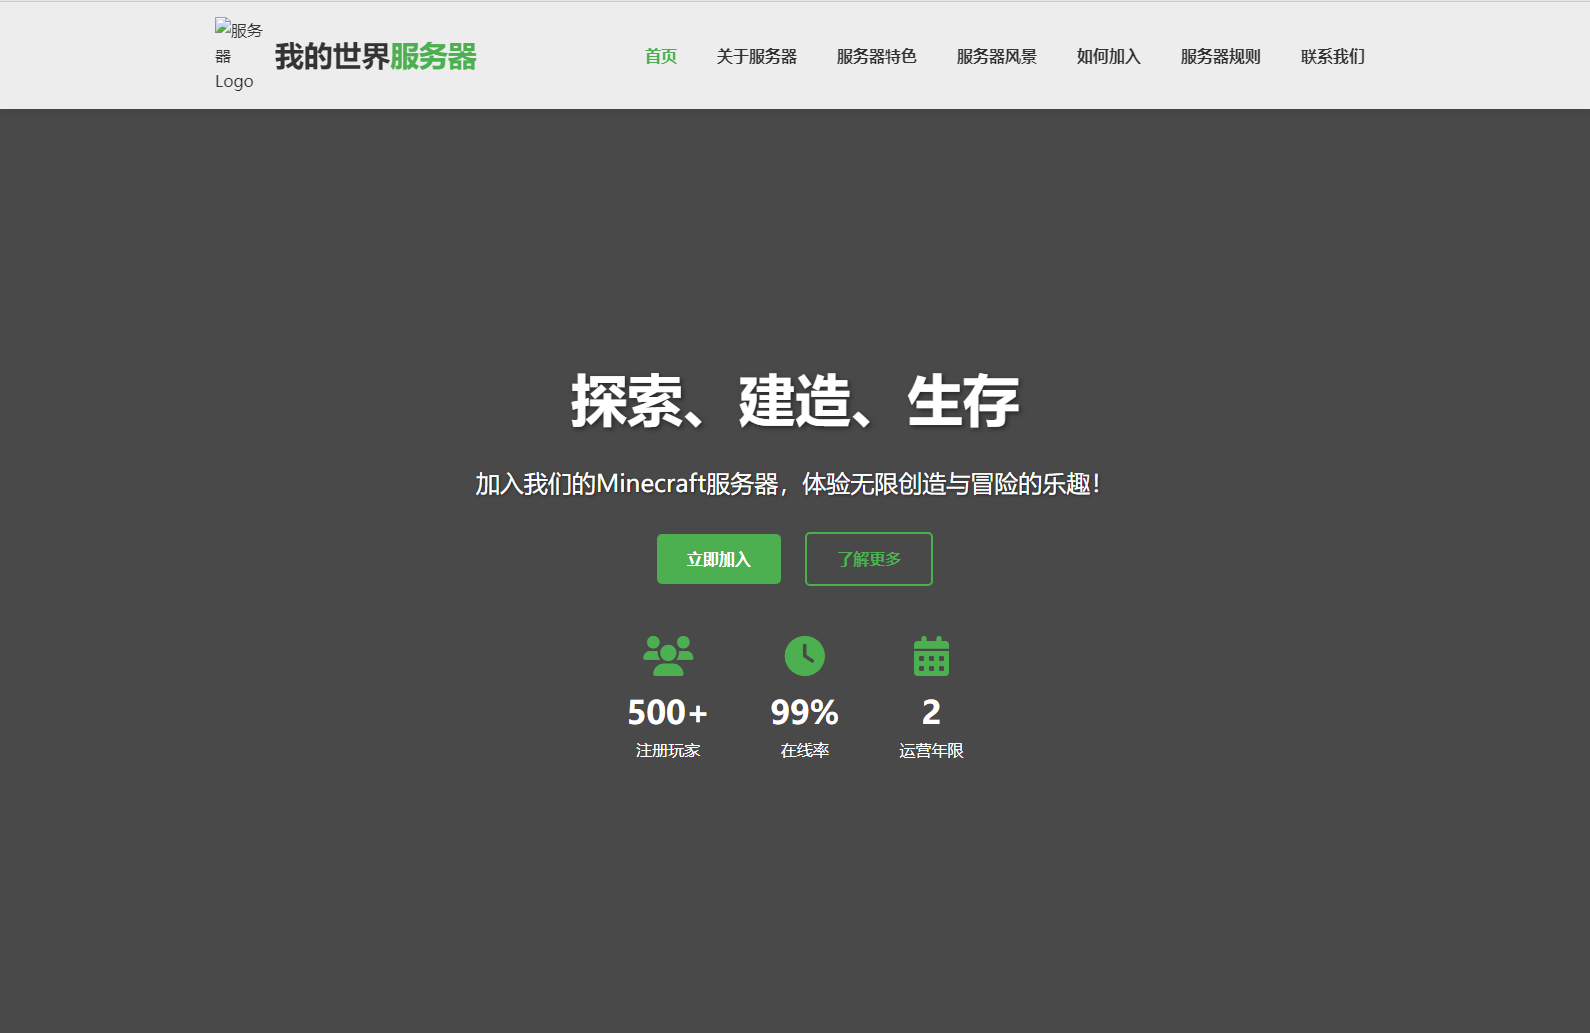Click the Minecraft服务器 subtitle text
Image resolution: width=1590 pixels, height=1033 pixels.
click(x=787, y=484)
